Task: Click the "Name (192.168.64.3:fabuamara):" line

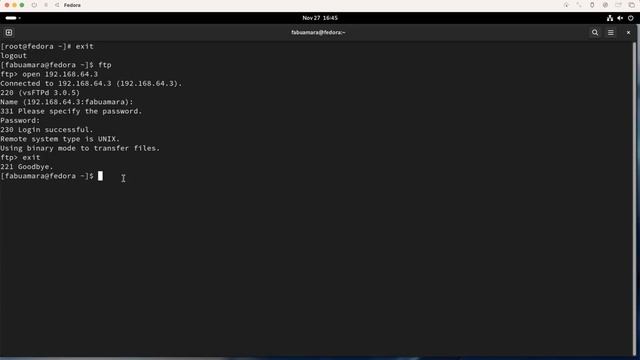Action: point(67,102)
